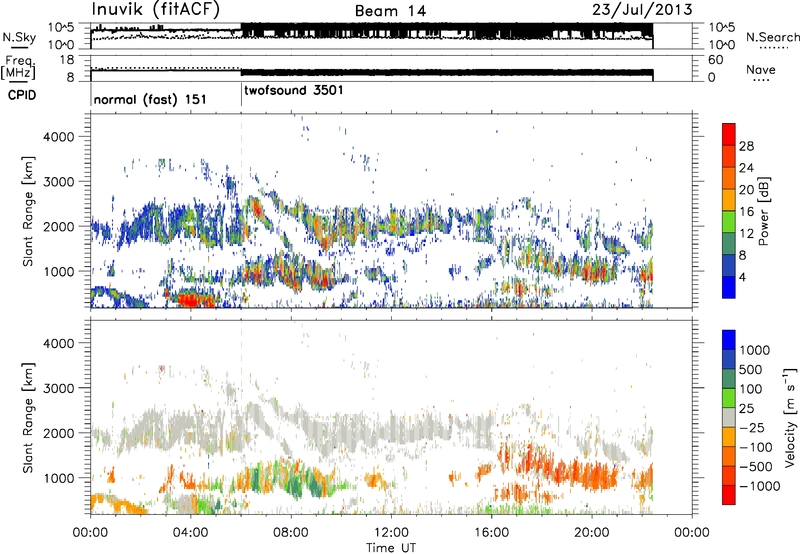Click the 'Power [dB]' color bar label
The image size is (800, 554).
[x=763, y=211]
